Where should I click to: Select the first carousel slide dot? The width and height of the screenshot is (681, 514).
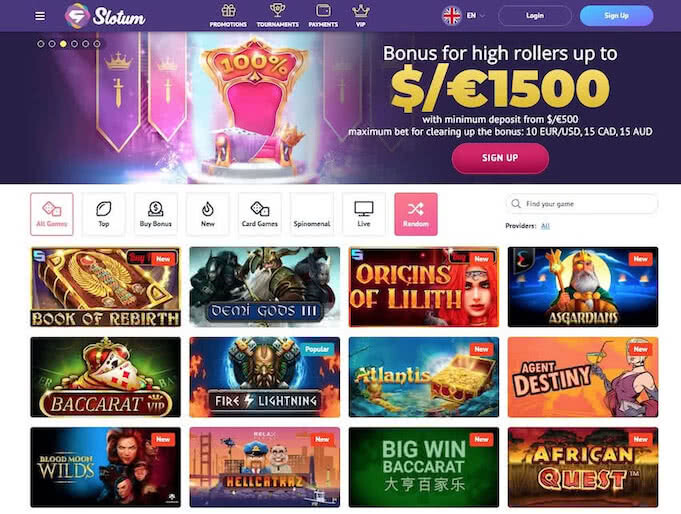41,44
